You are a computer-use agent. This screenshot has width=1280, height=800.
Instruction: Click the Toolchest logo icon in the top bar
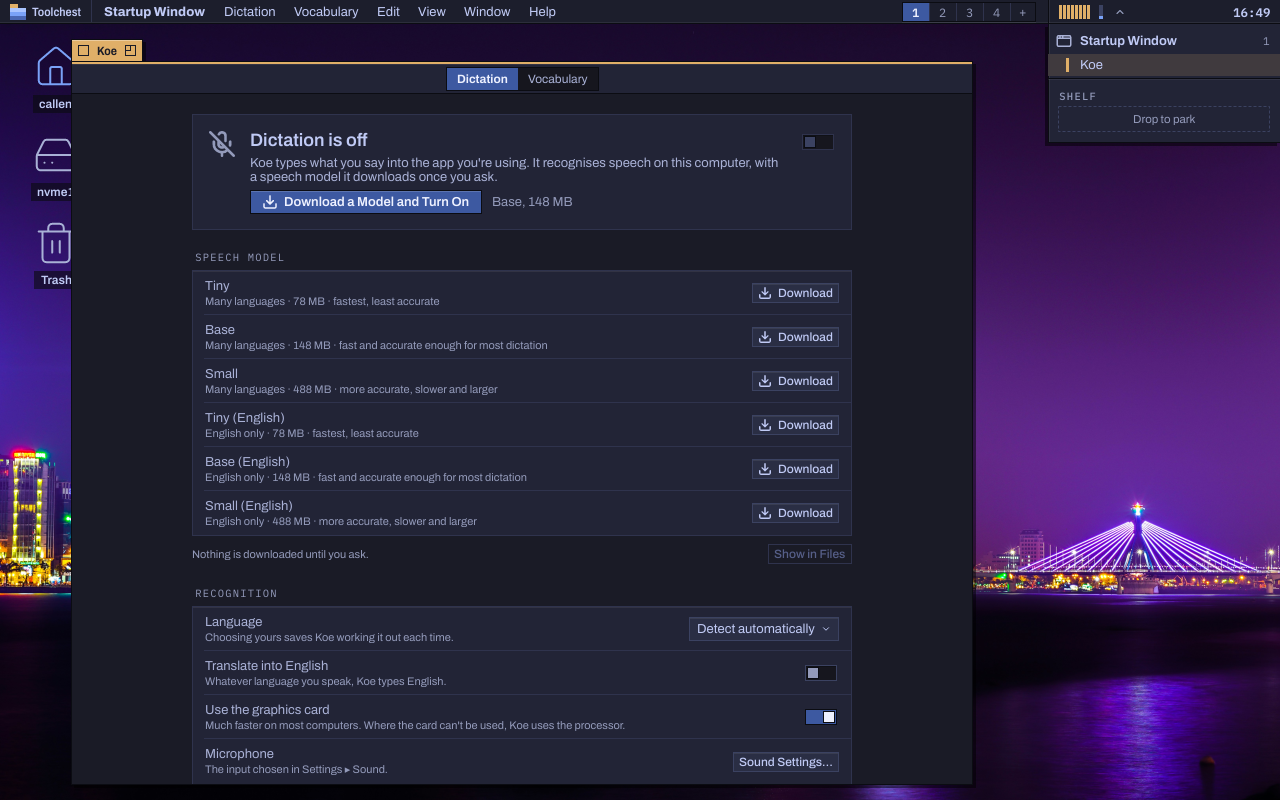[x=18, y=12]
